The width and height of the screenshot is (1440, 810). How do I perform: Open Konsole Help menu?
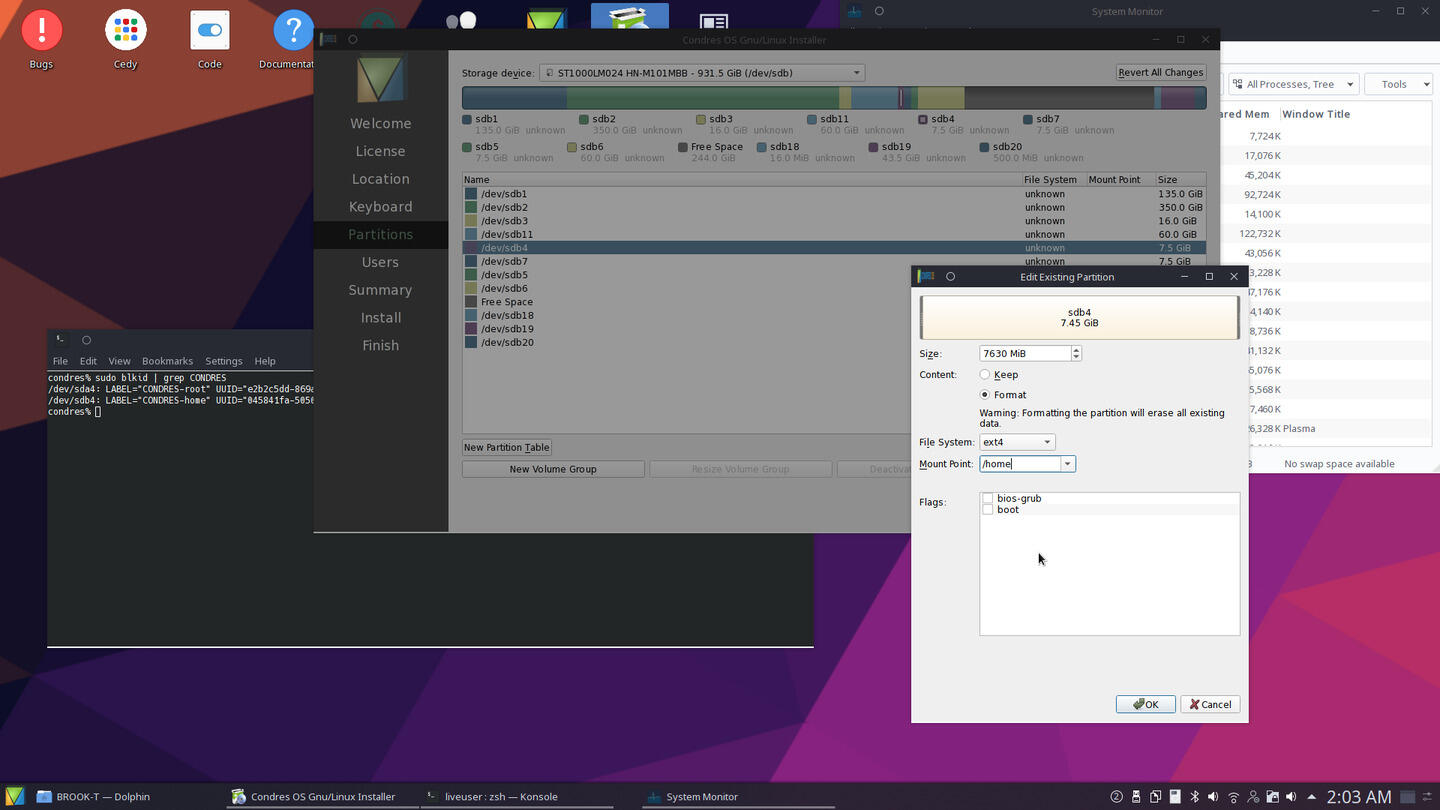tap(265, 361)
